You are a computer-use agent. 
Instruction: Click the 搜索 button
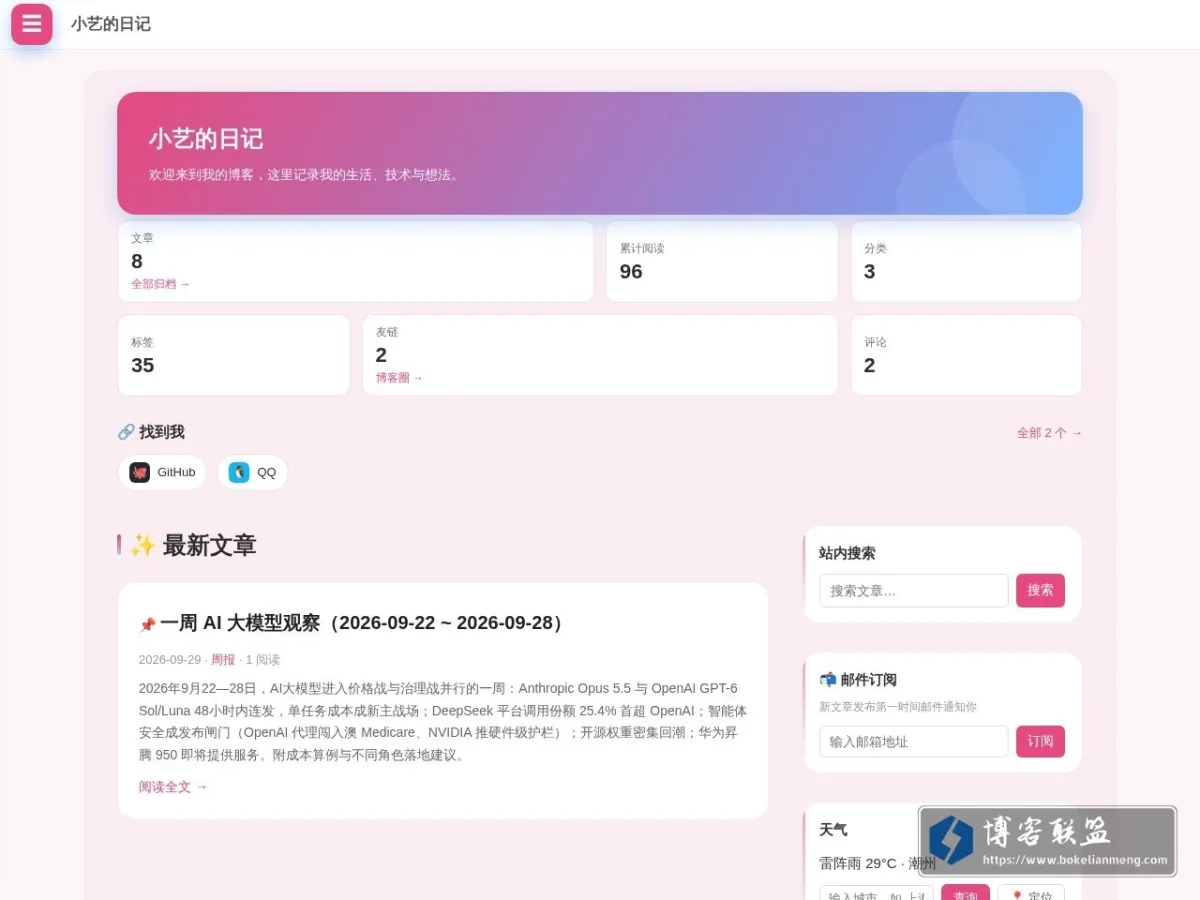click(1040, 591)
